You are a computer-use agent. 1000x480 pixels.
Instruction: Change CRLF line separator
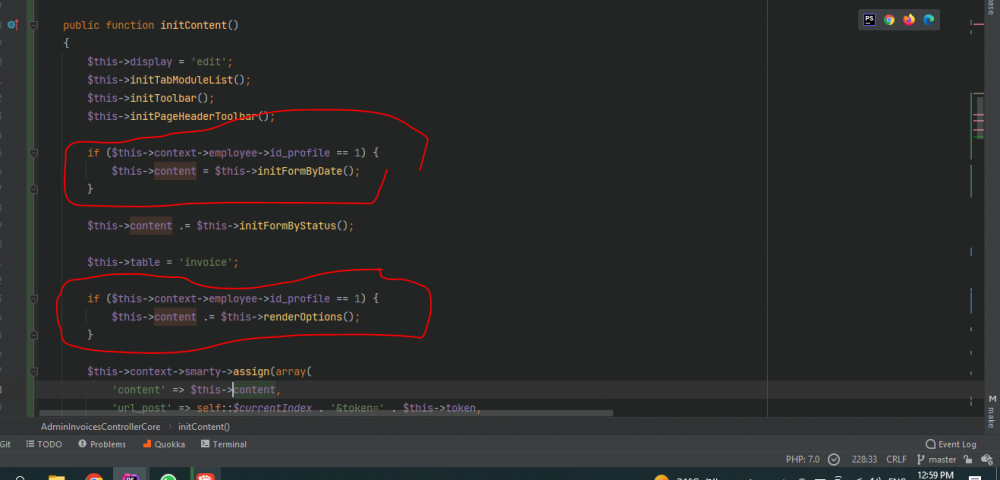click(896, 460)
